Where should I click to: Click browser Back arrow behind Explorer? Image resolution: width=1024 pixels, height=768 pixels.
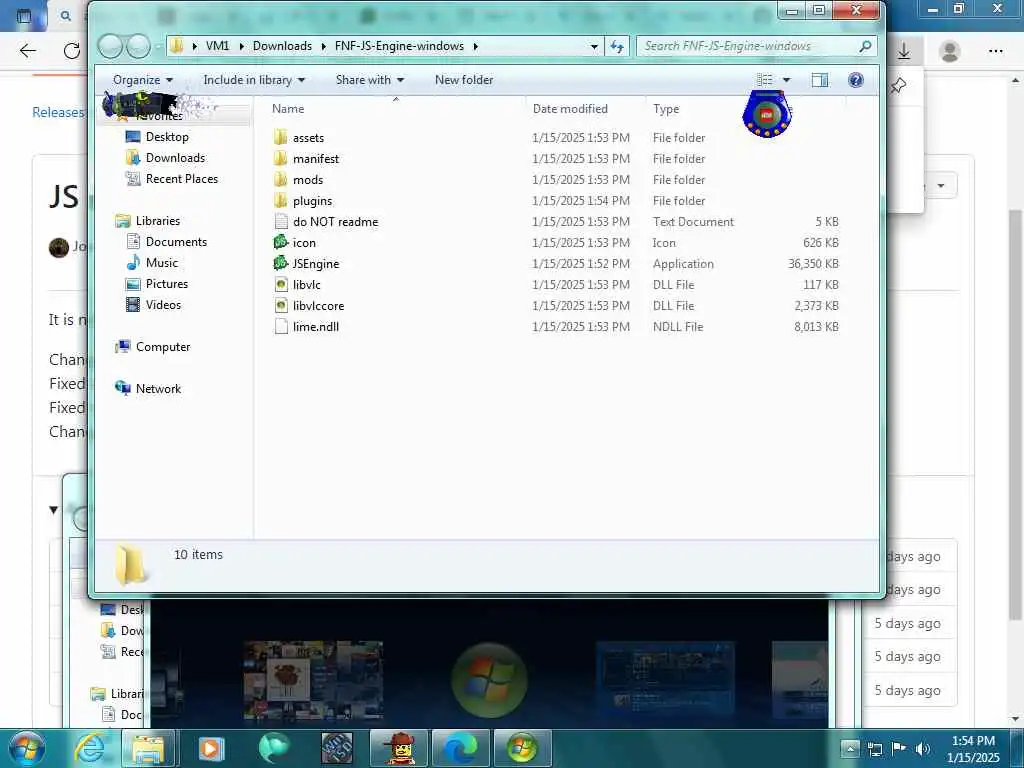pos(27,51)
